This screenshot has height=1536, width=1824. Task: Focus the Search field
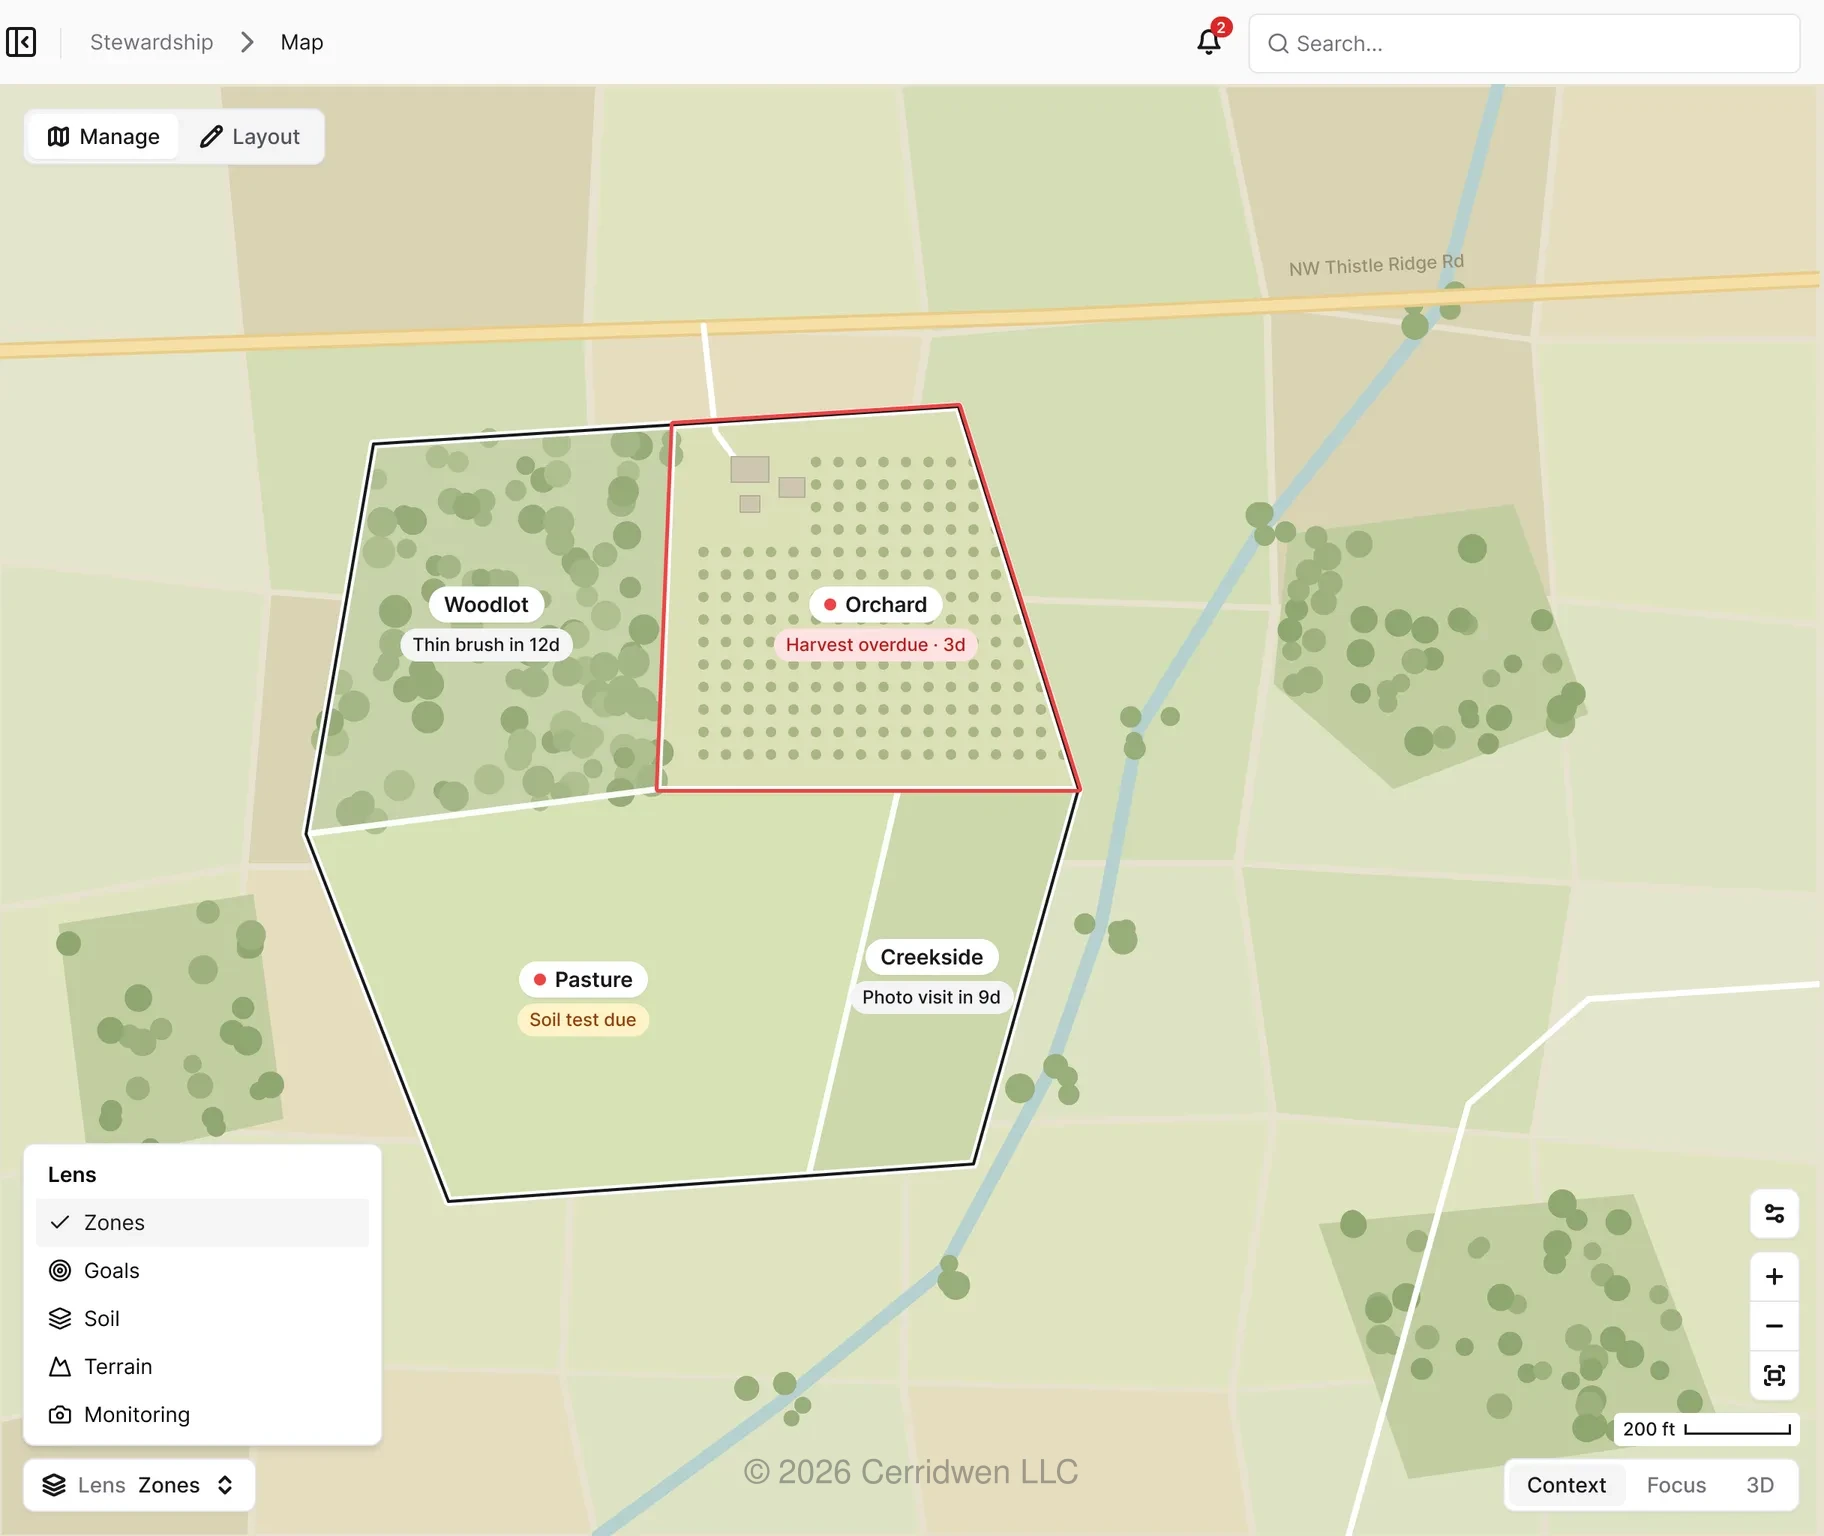(x=1524, y=43)
